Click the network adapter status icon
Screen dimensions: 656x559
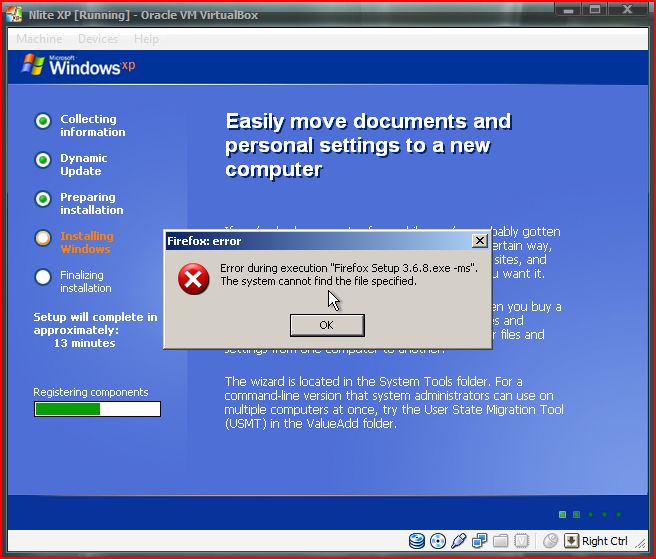tap(479, 541)
